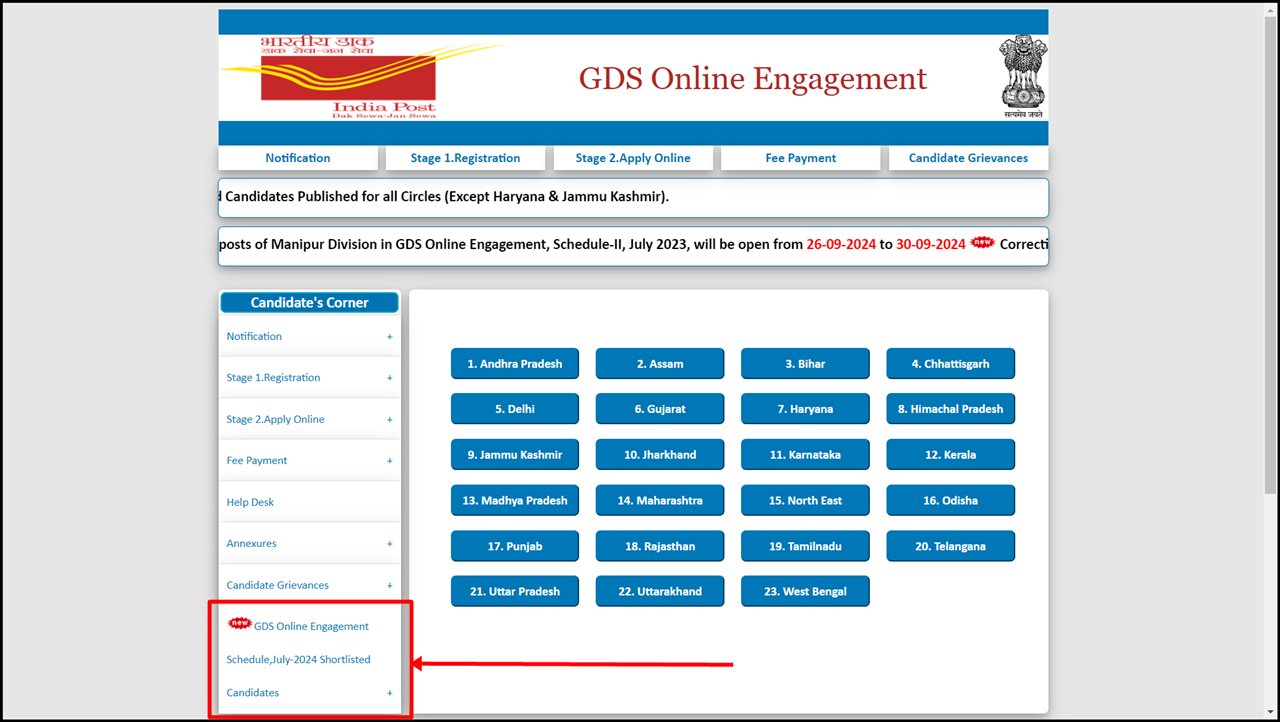Choose 22. Uttarakhand

tap(660, 591)
